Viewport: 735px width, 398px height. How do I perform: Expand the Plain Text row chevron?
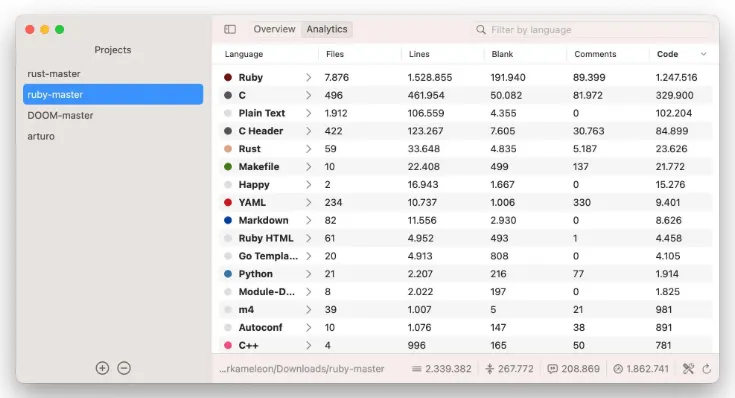click(x=308, y=113)
